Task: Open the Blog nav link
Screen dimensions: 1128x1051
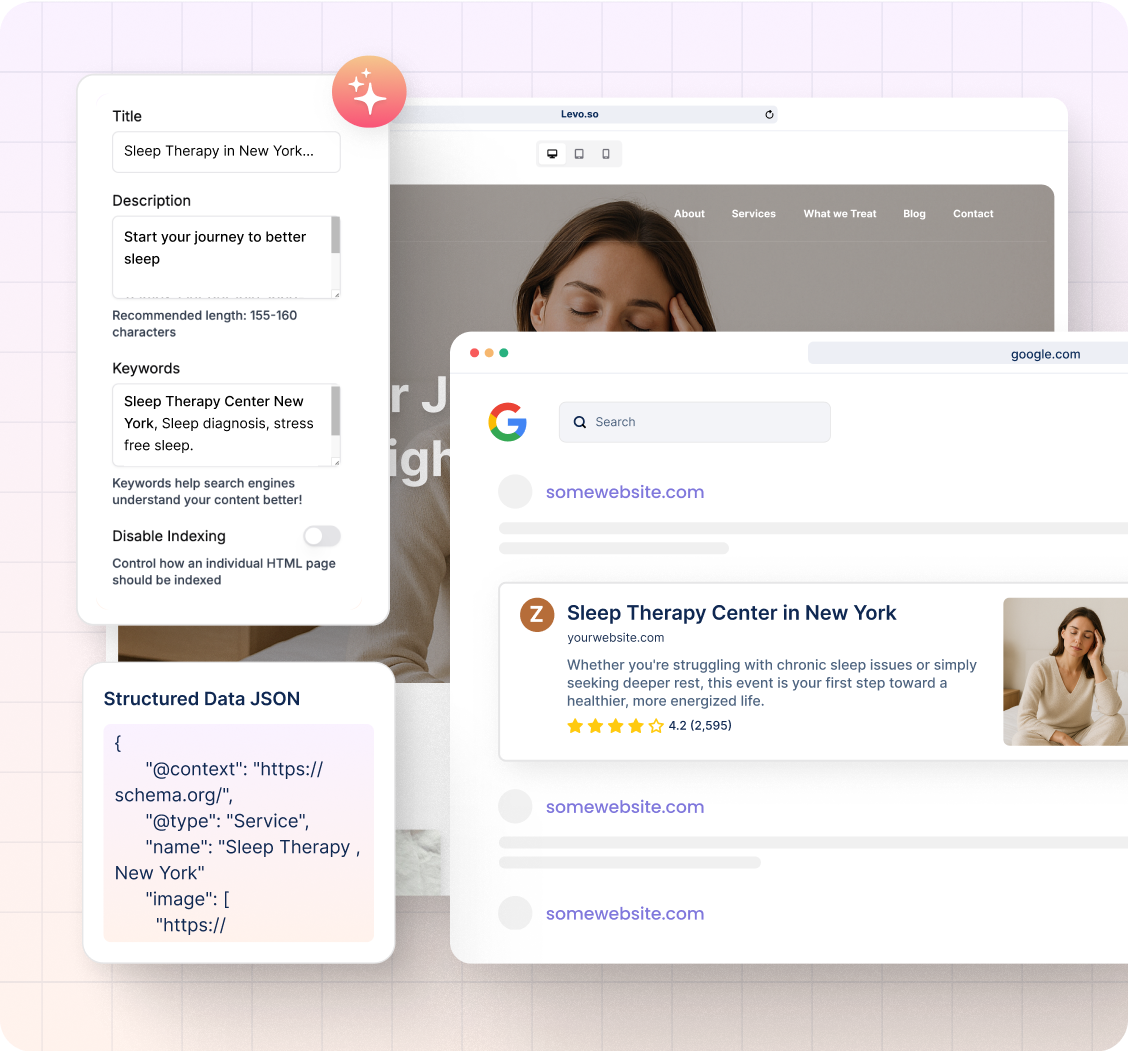Action: coord(914,214)
